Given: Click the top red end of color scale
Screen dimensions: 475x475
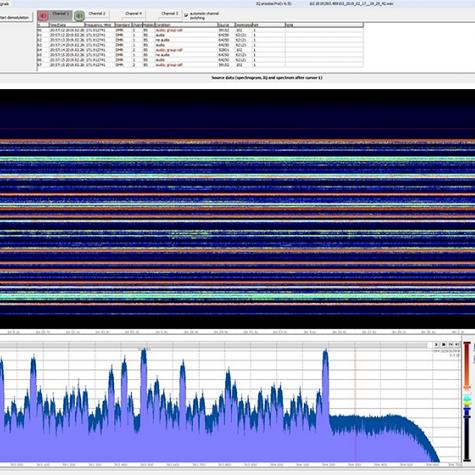Looking at the screenshot, I should 467,344.
